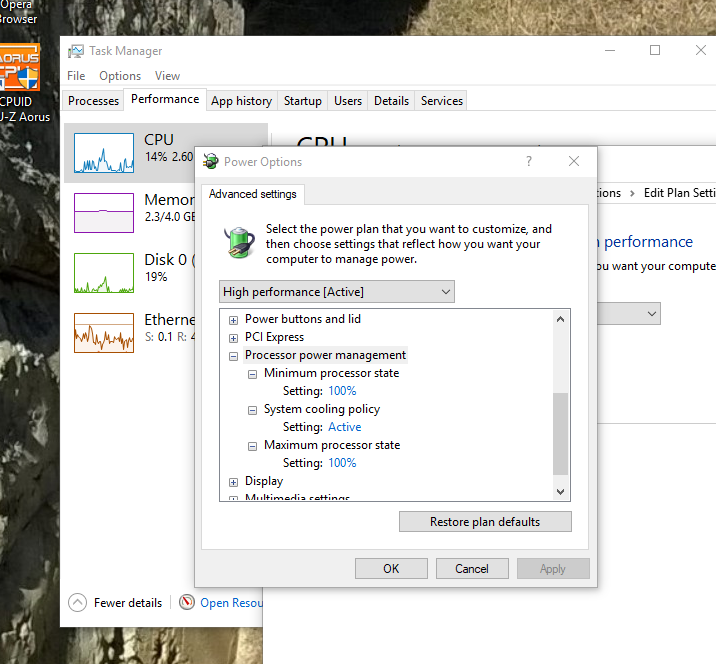Select the CPU usage graph thumbnail

point(104,153)
